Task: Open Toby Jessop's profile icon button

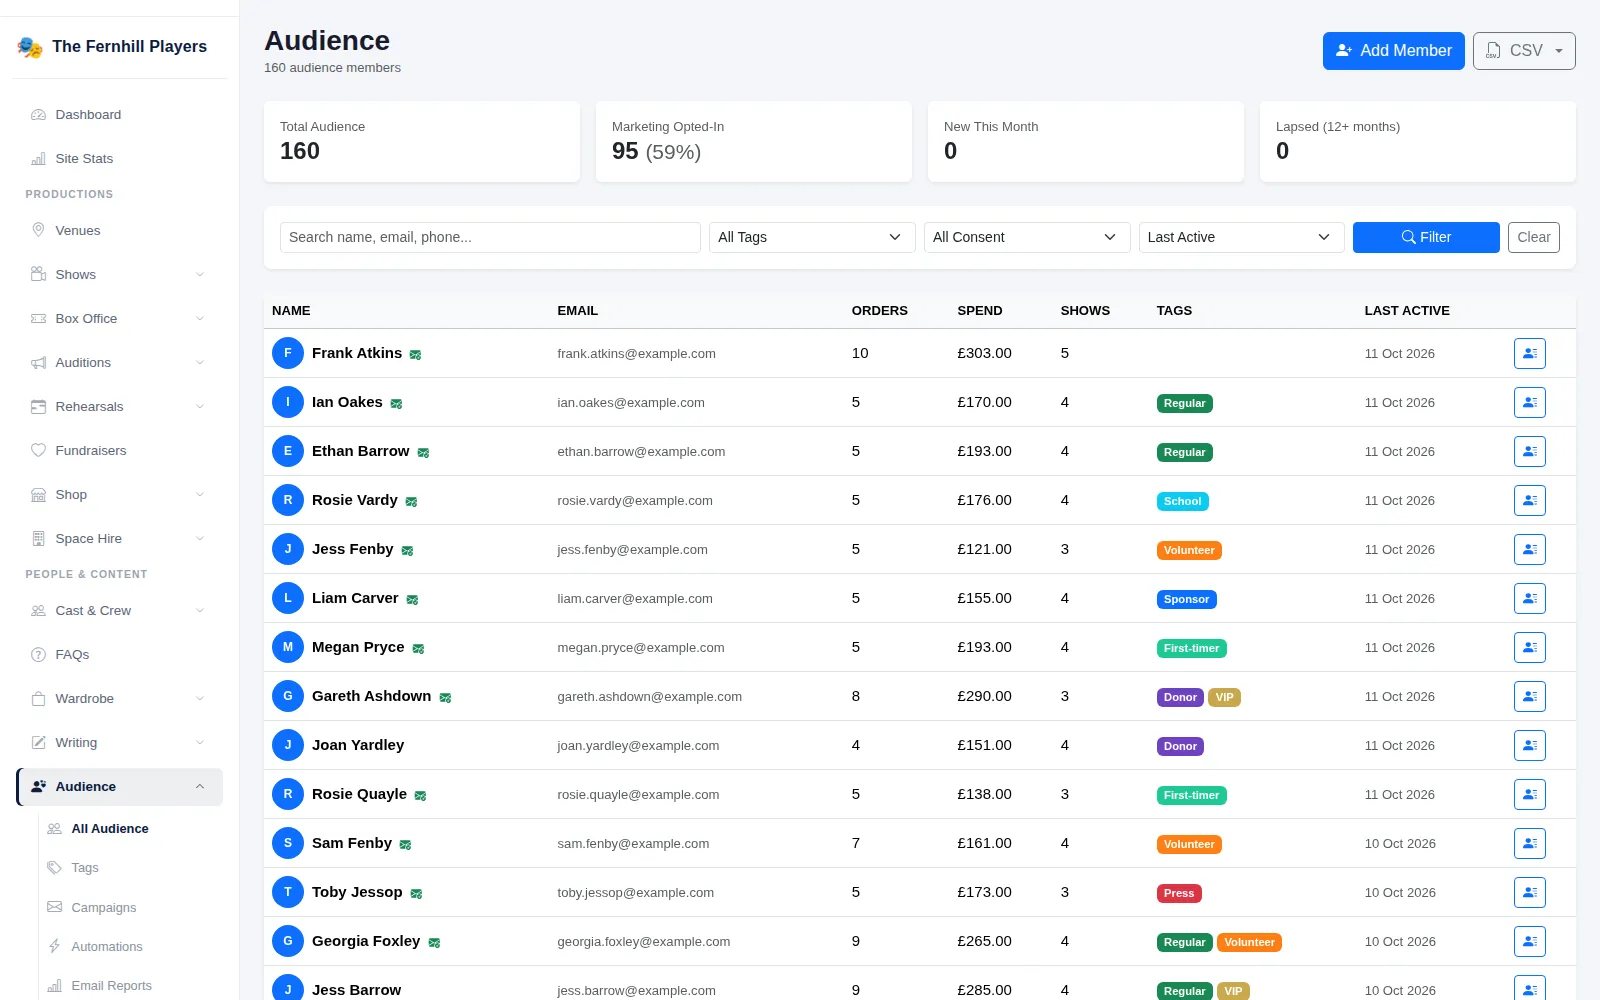Action: pyautogui.click(x=1529, y=892)
